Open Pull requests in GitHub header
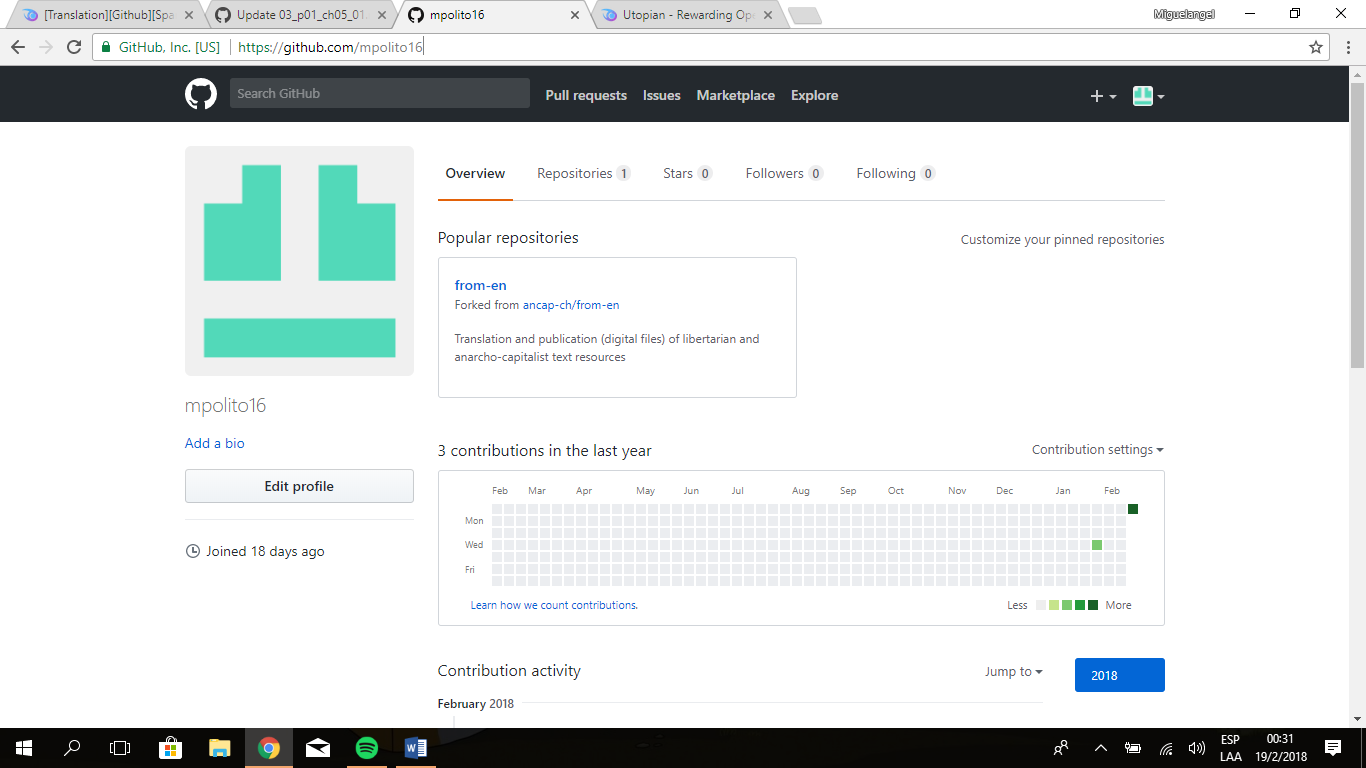Image resolution: width=1366 pixels, height=768 pixels. tap(586, 95)
